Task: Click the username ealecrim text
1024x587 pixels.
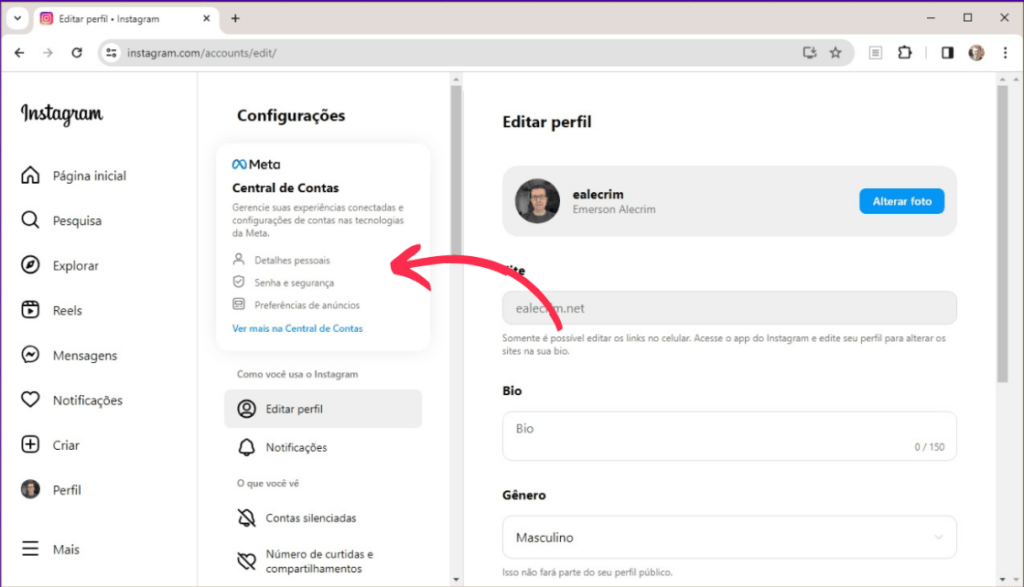Action: (598, 194)
